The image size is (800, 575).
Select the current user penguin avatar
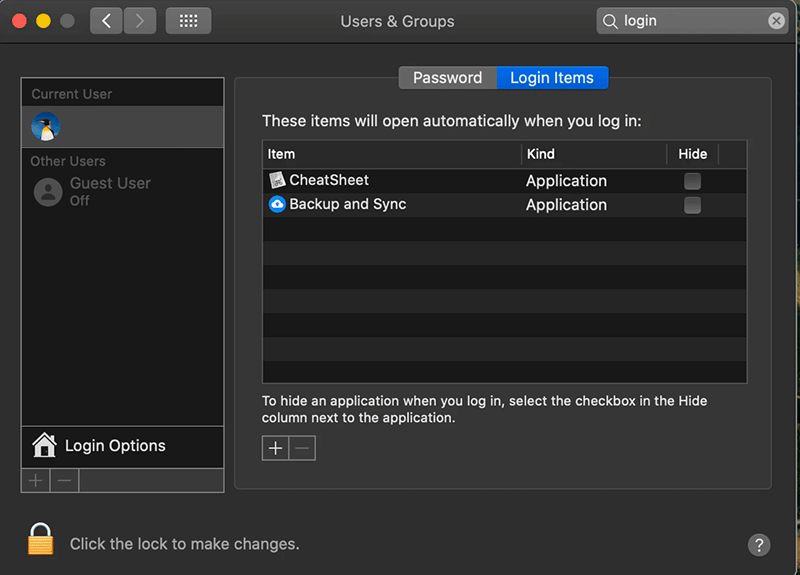[x=45, y=127]
